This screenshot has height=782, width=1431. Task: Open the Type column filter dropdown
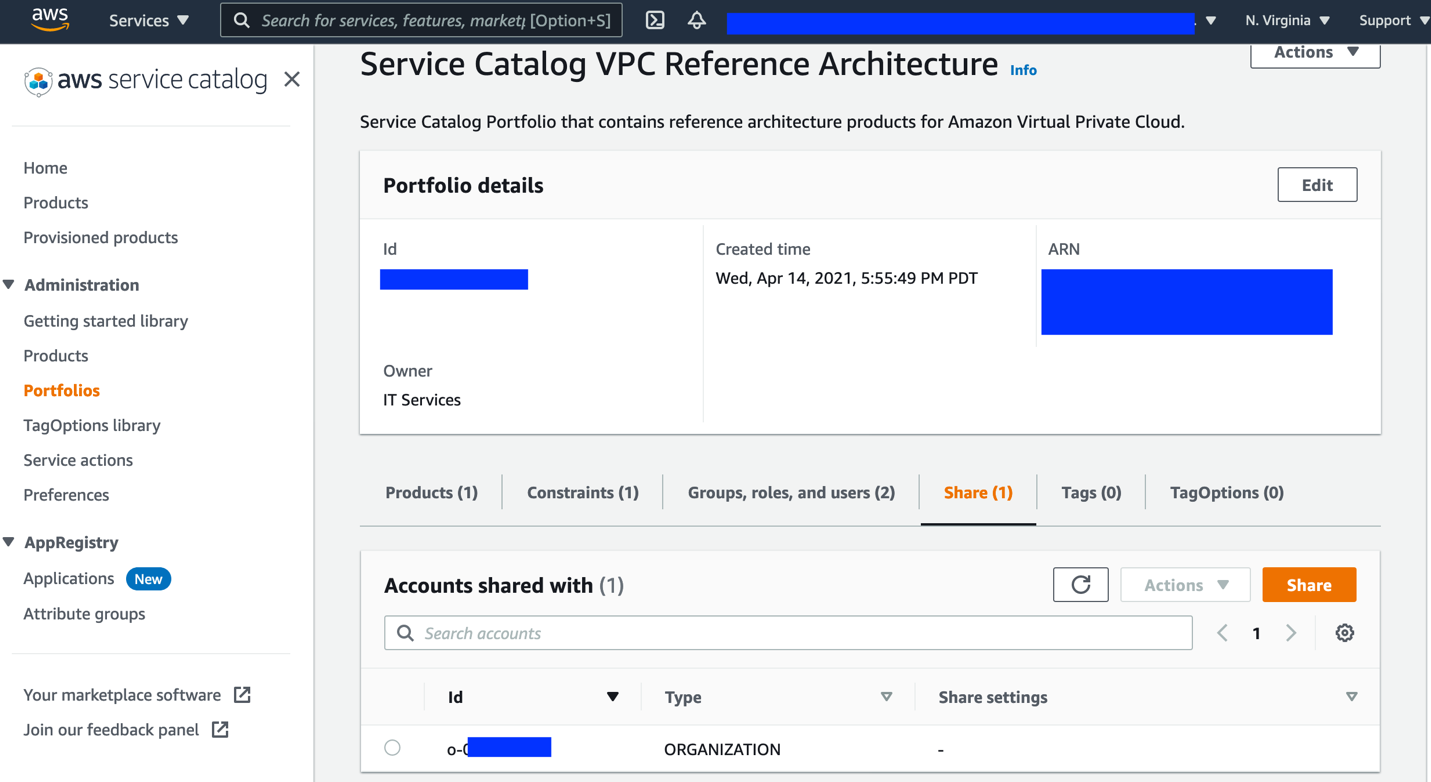coord(886,696)
